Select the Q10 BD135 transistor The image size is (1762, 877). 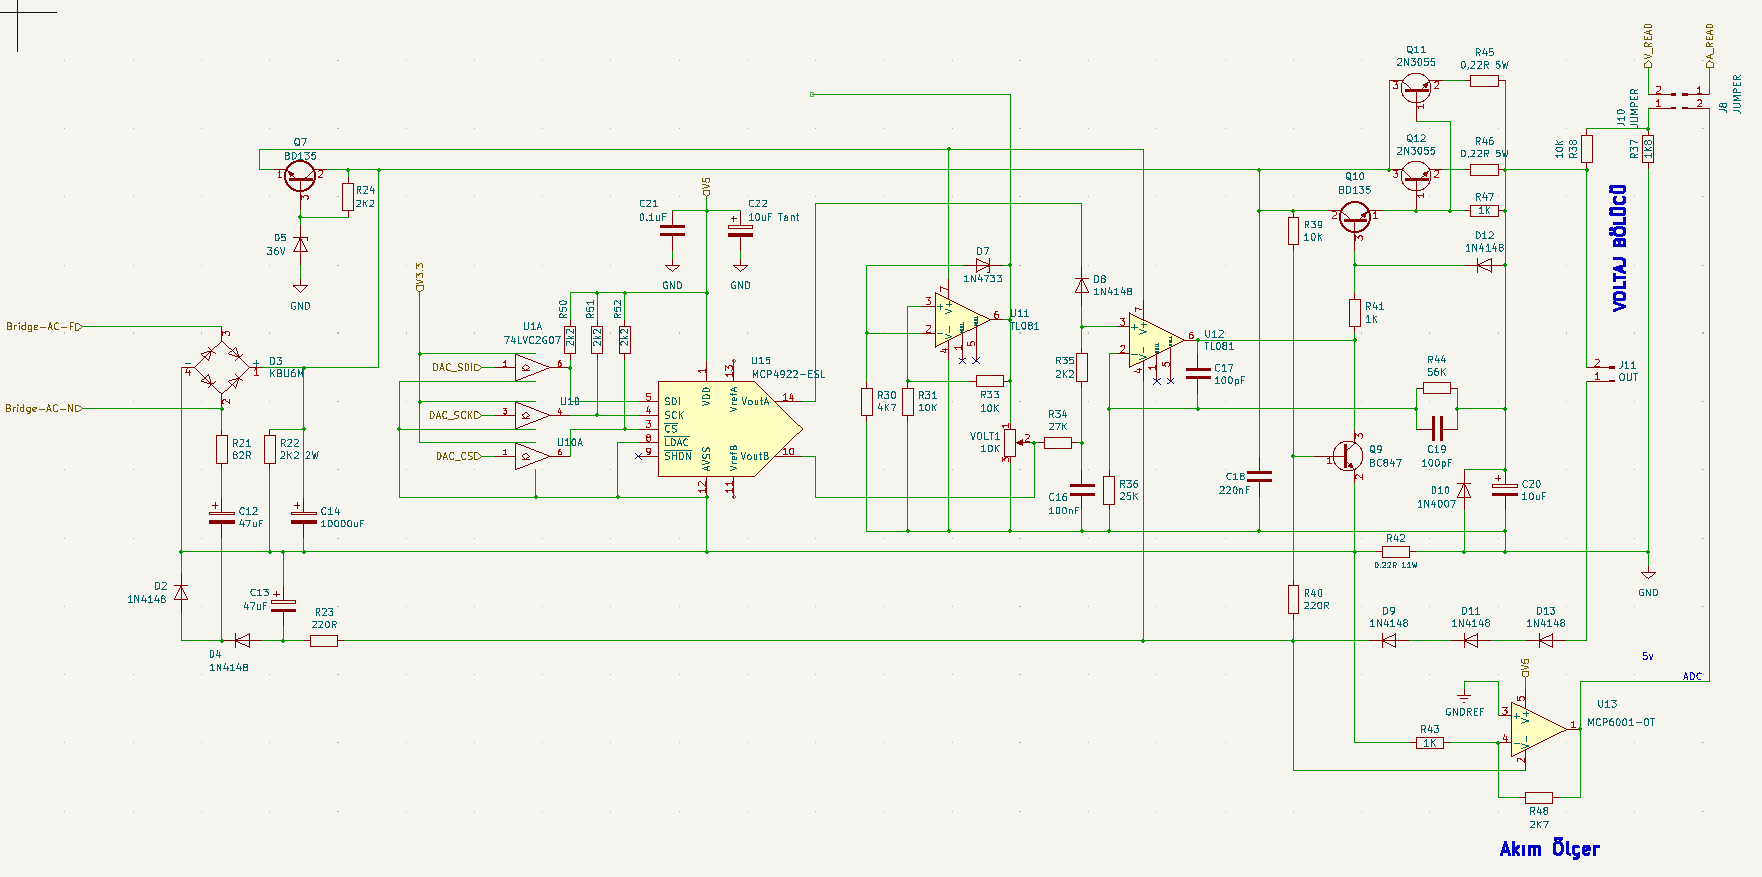1355,215
